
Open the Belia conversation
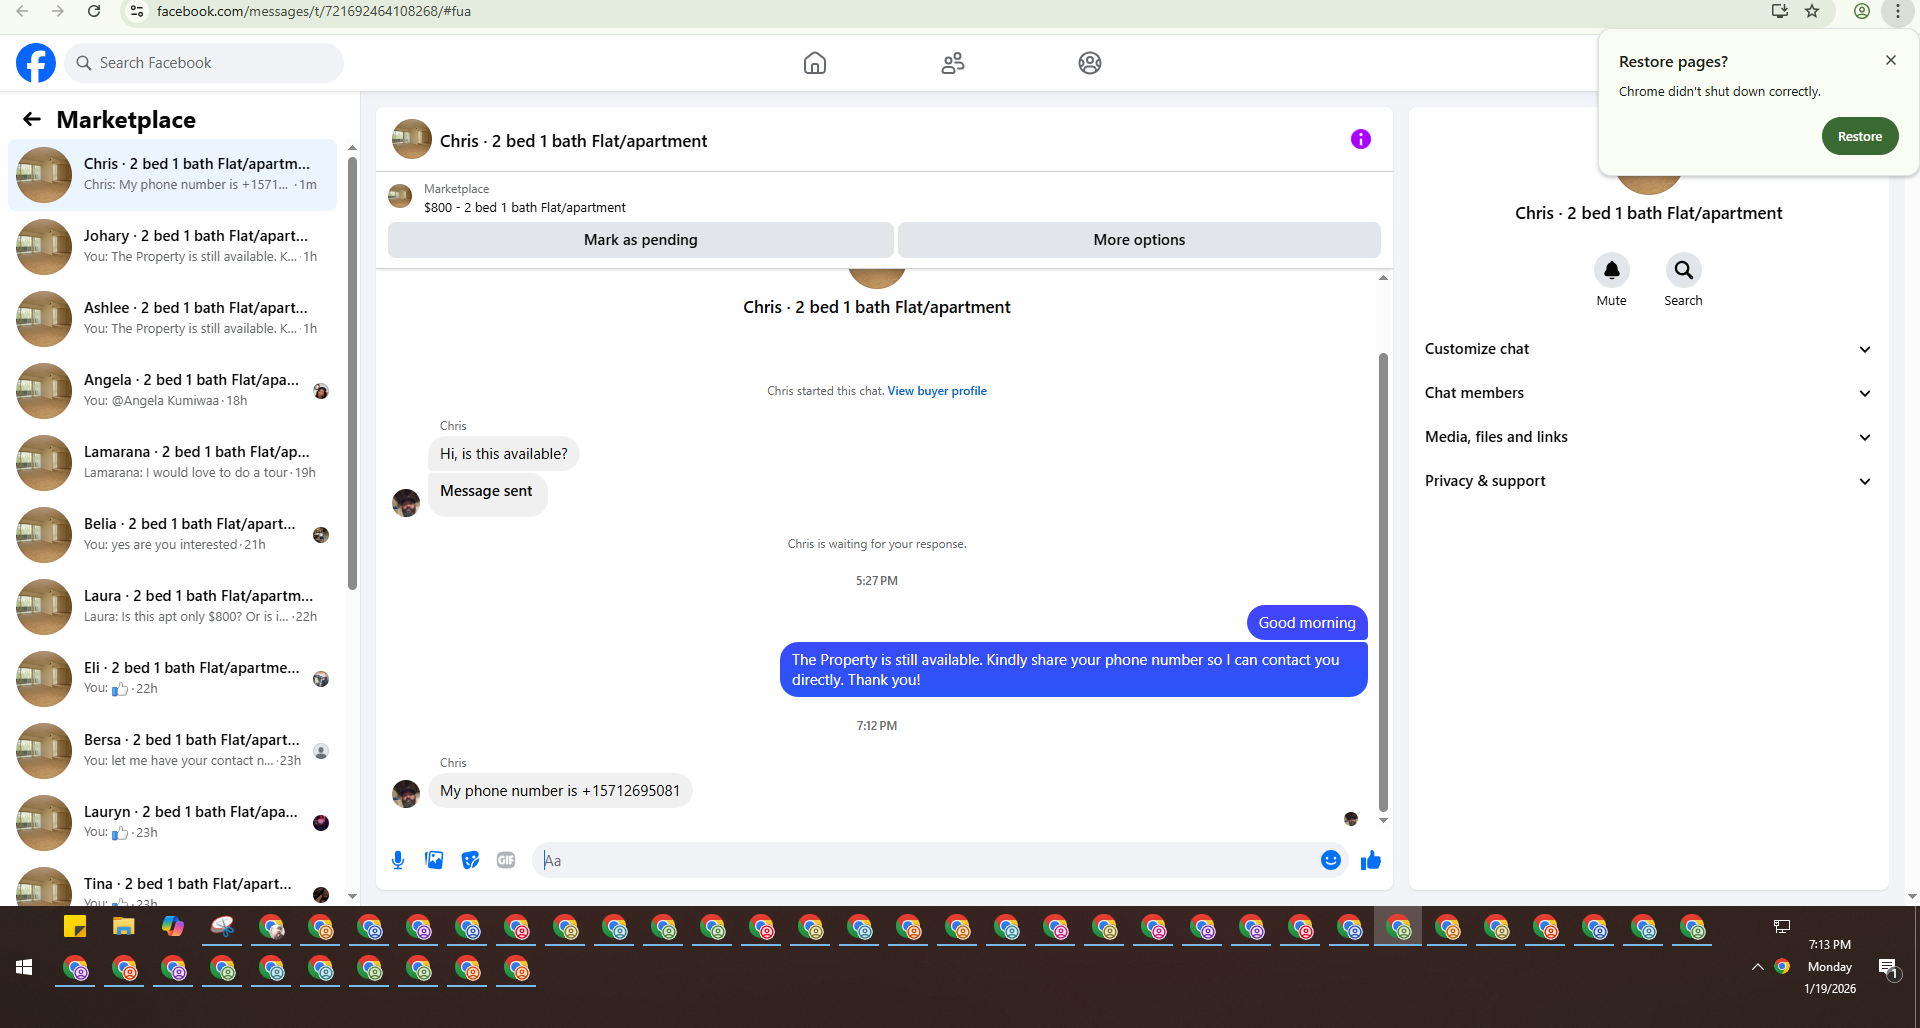click(173, 535)
